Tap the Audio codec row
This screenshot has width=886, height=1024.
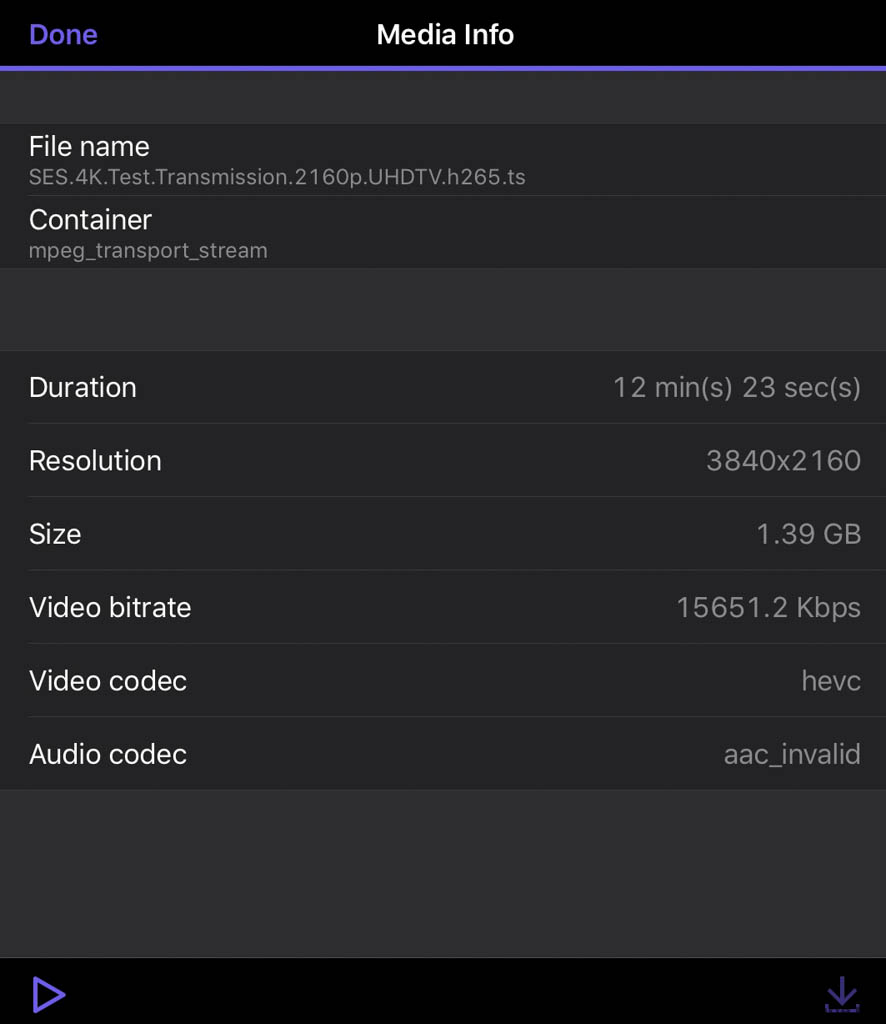(443, 754)
